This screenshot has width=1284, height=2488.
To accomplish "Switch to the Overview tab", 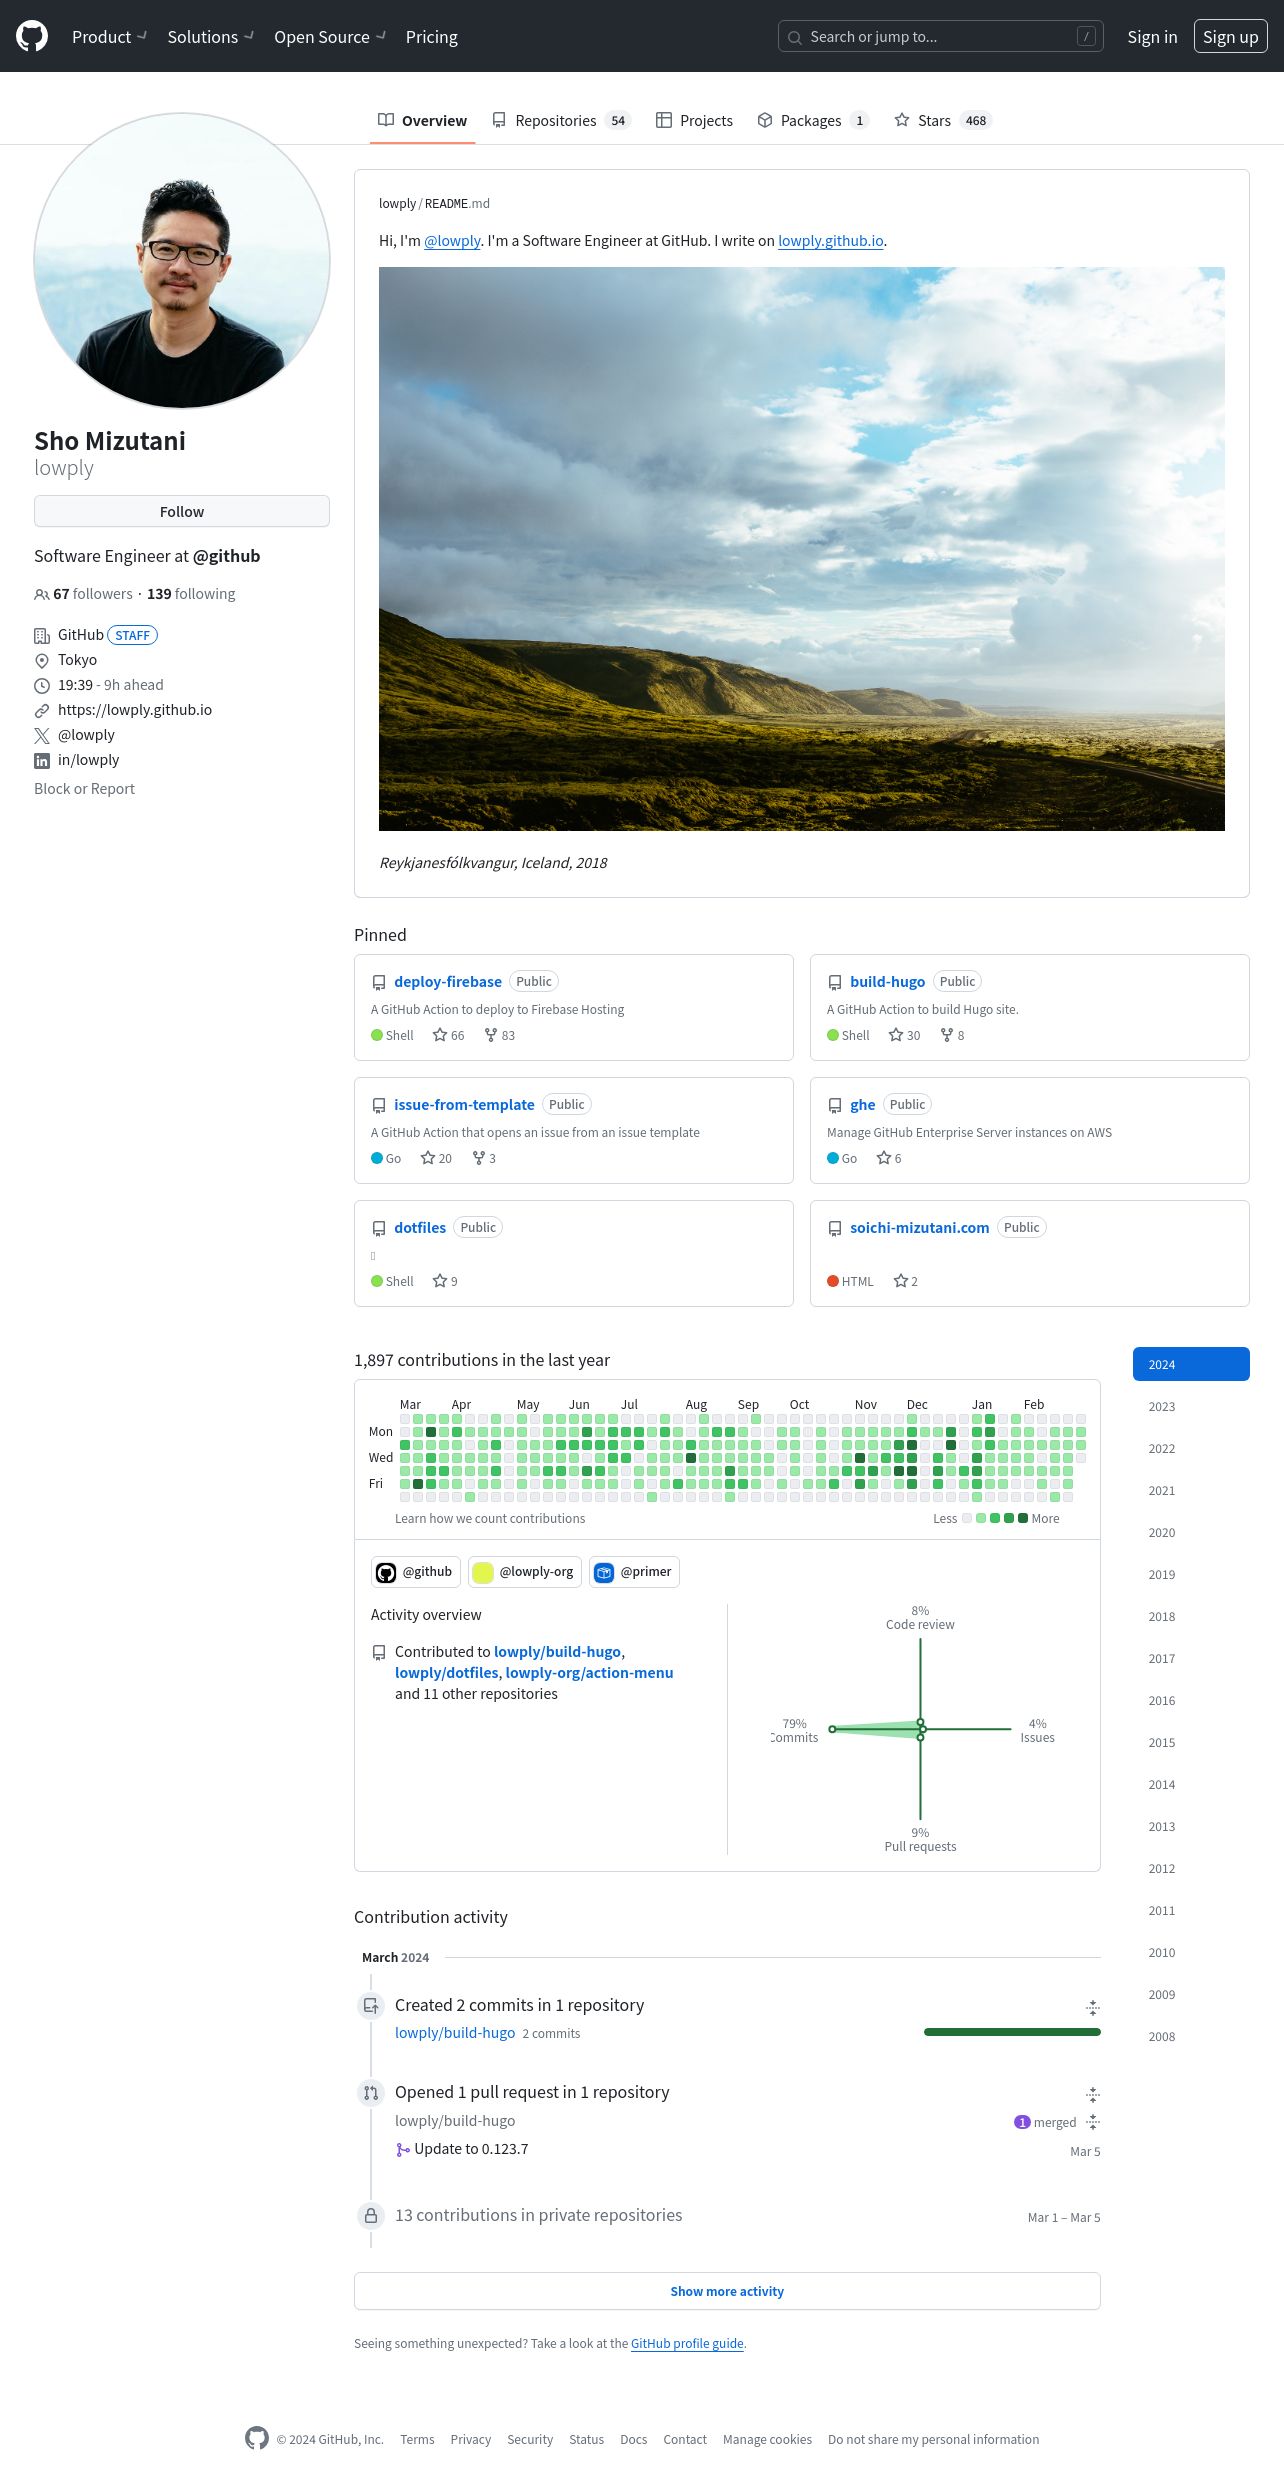I will click(x=422, y=120).
